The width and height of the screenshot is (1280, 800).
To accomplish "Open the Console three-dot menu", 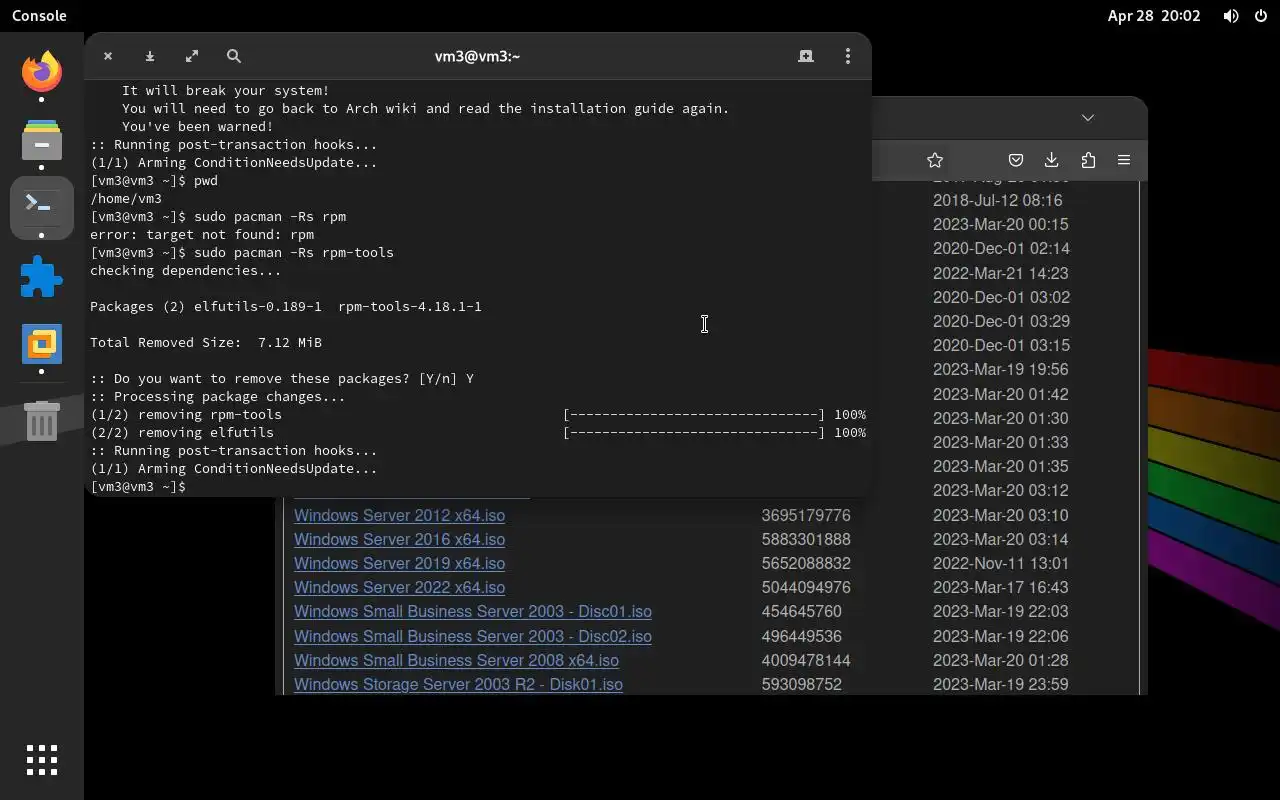I will pyautogui.click(x=848, y=56).
